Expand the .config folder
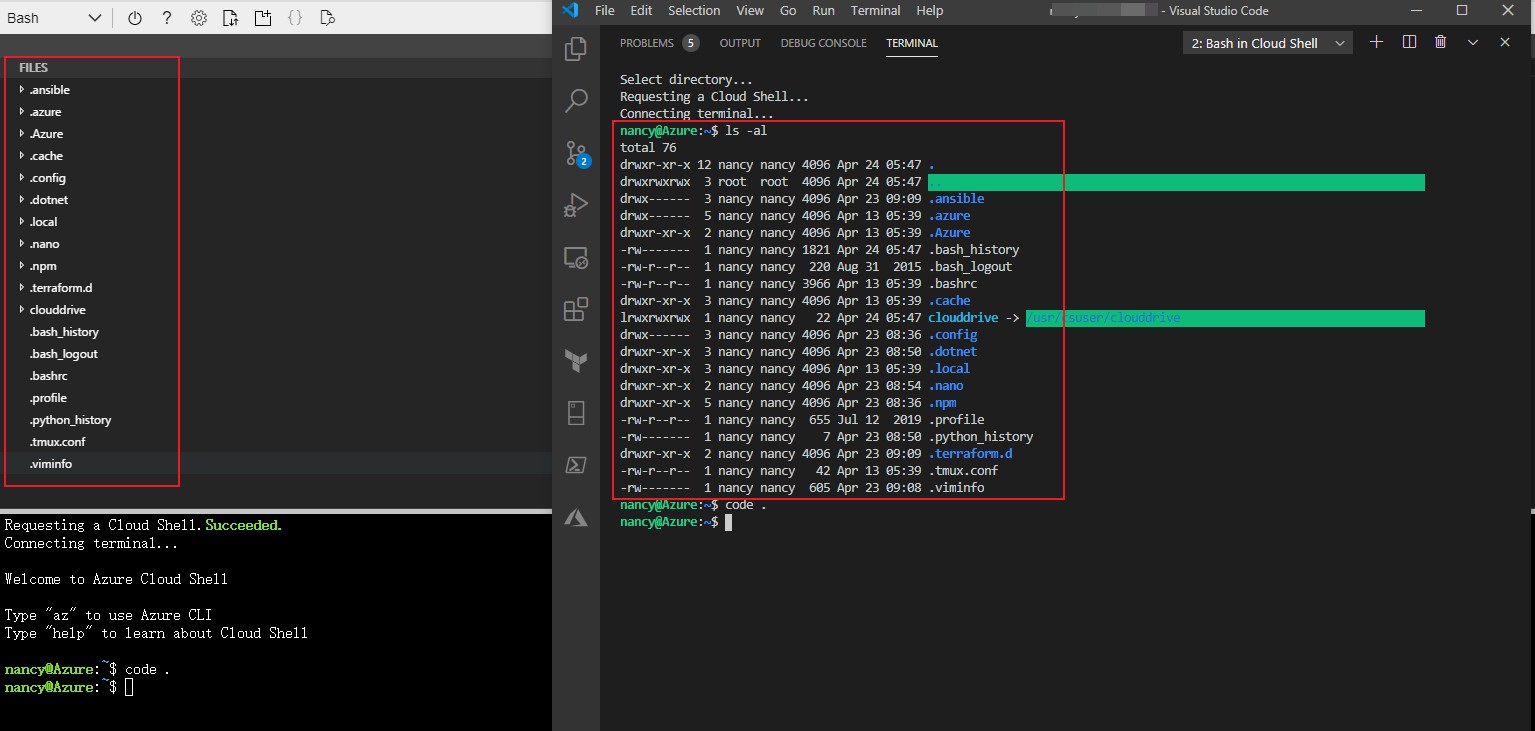Screen dimensions: 1535x731 pos(47,178)
